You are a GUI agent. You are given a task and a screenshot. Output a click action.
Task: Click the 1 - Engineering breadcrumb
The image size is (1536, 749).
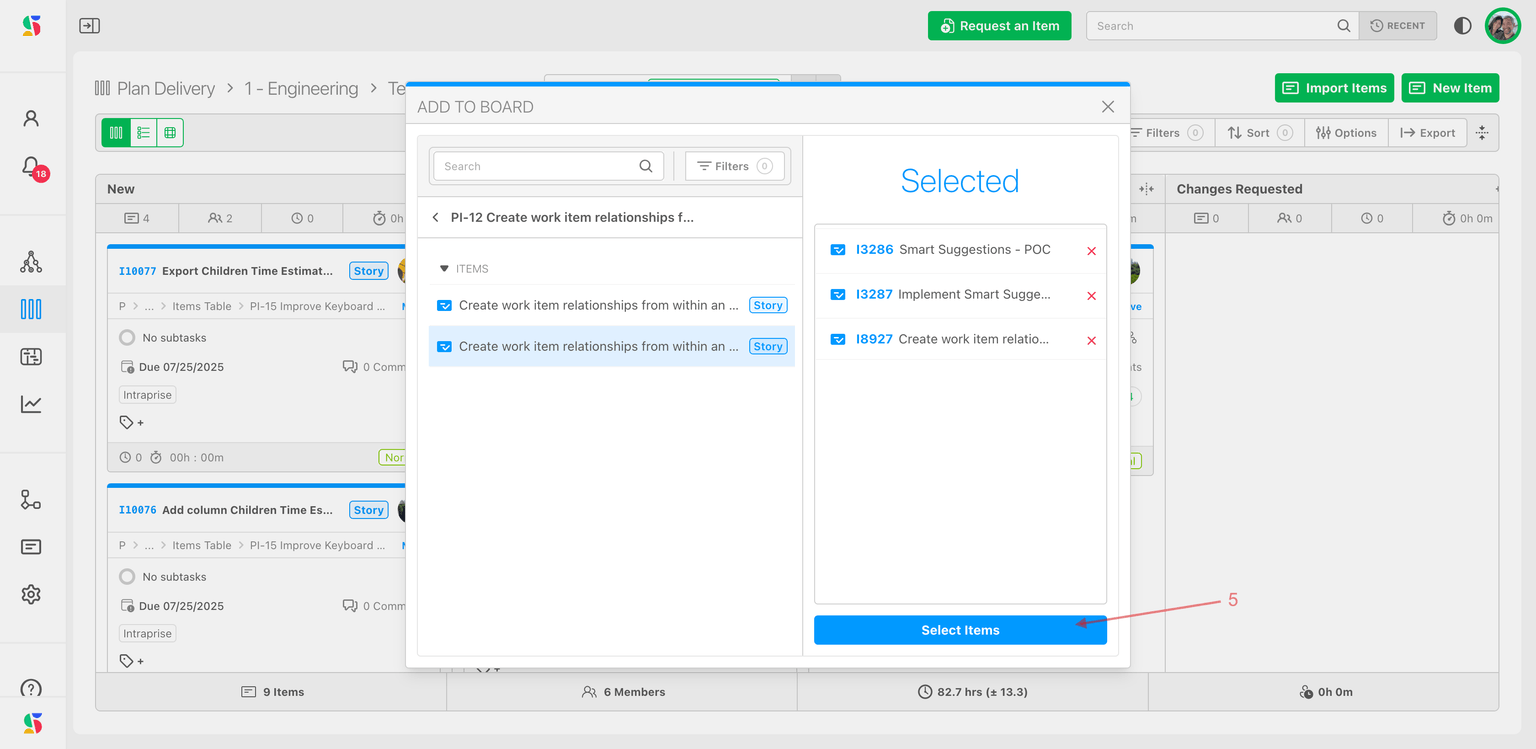click(301, 89)
